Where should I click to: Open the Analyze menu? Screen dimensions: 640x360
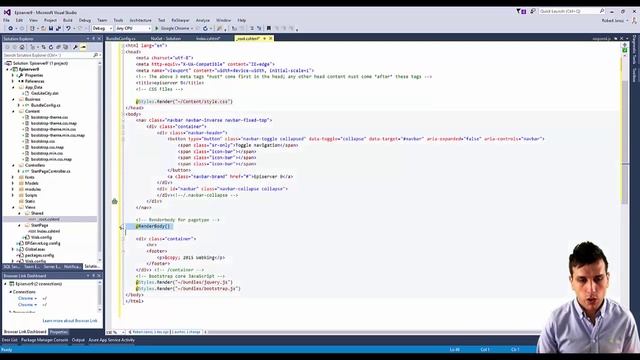click(x=203, y=20)
